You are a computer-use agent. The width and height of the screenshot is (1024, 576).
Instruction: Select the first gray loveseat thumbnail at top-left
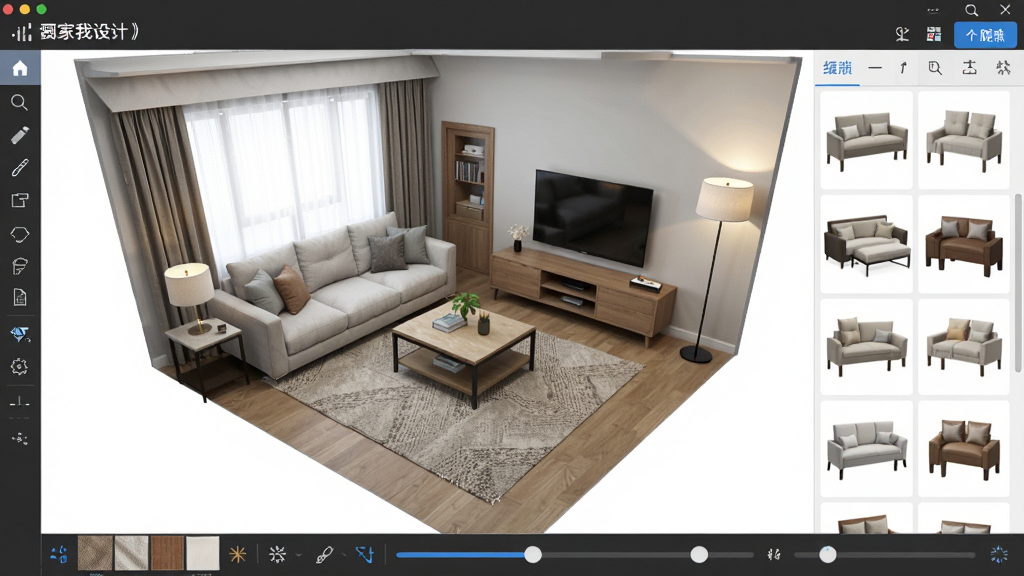click(x=867, y=140)
